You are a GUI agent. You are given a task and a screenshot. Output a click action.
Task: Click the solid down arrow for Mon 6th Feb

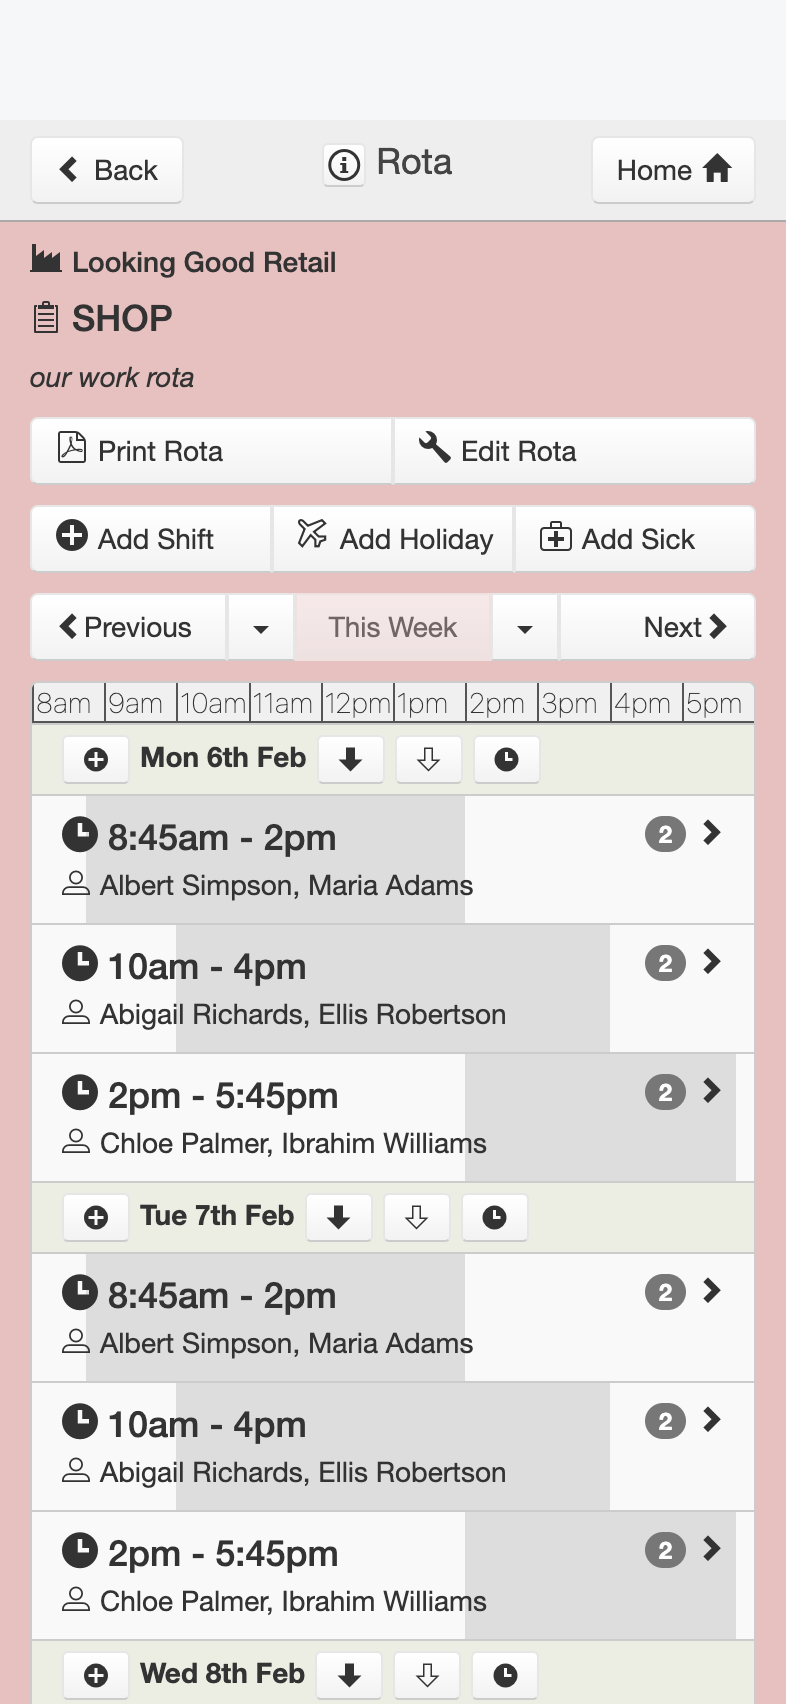click(350, 760)
